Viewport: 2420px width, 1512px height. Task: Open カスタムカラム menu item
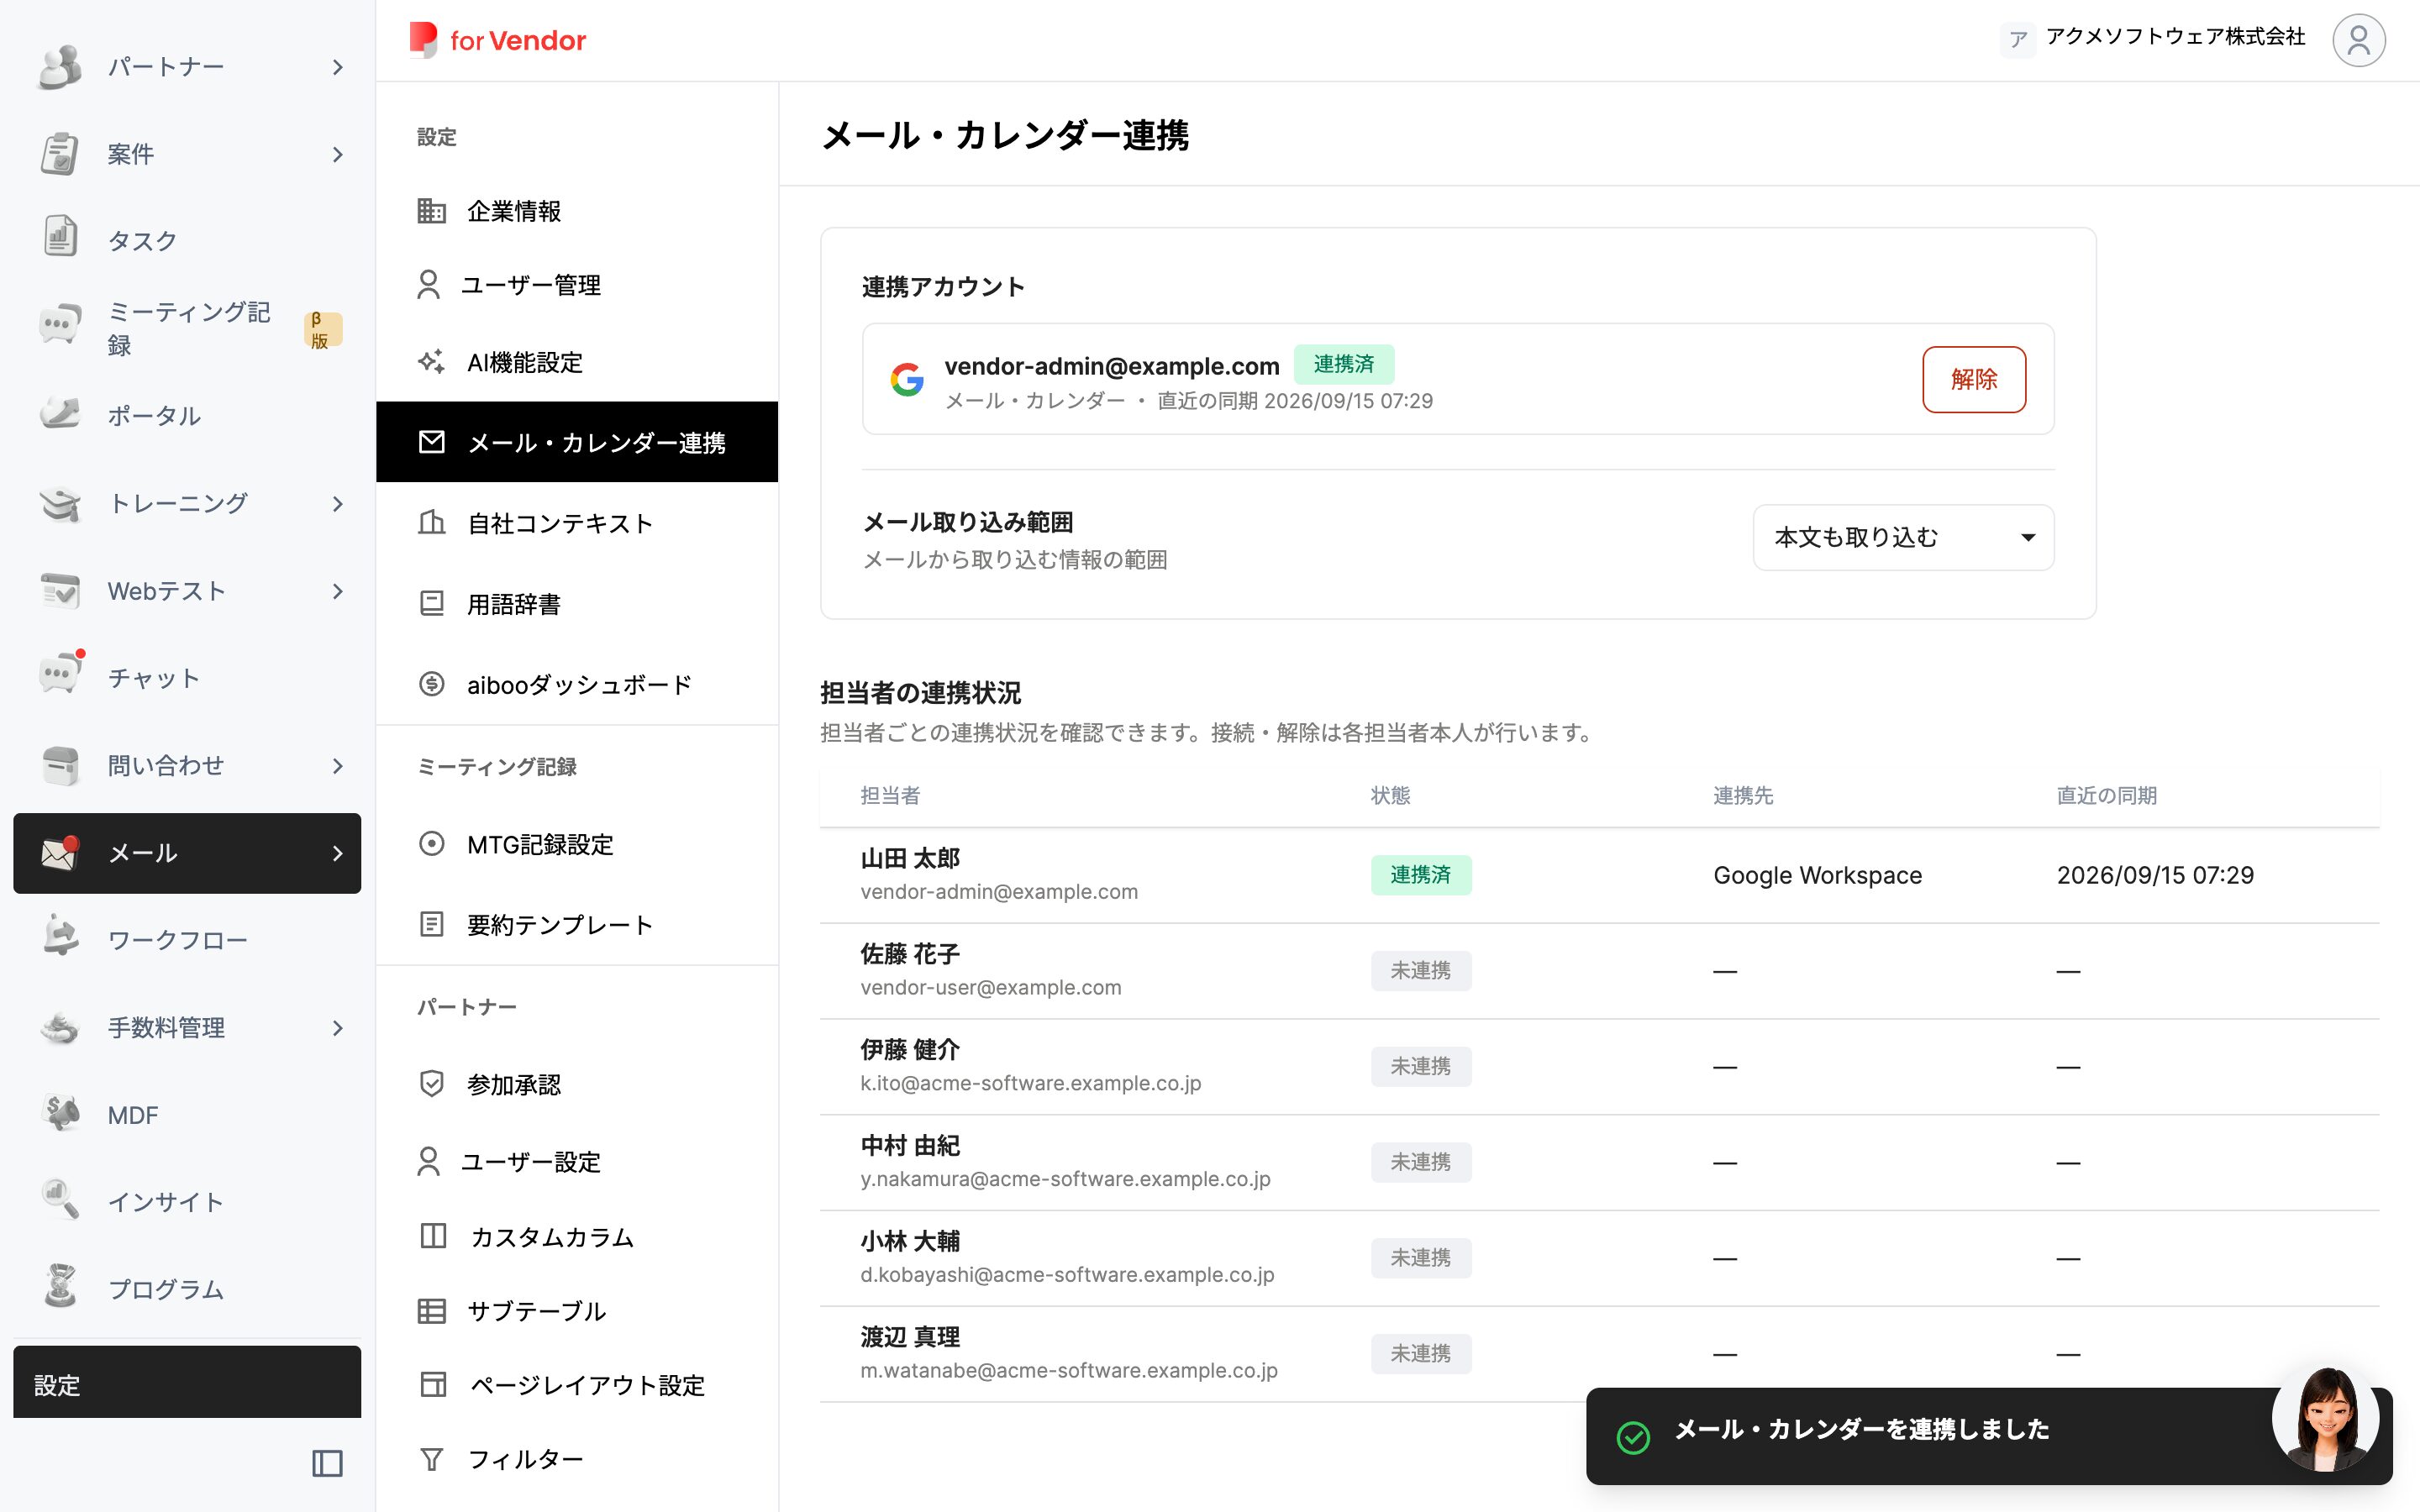click(577, 1237)
